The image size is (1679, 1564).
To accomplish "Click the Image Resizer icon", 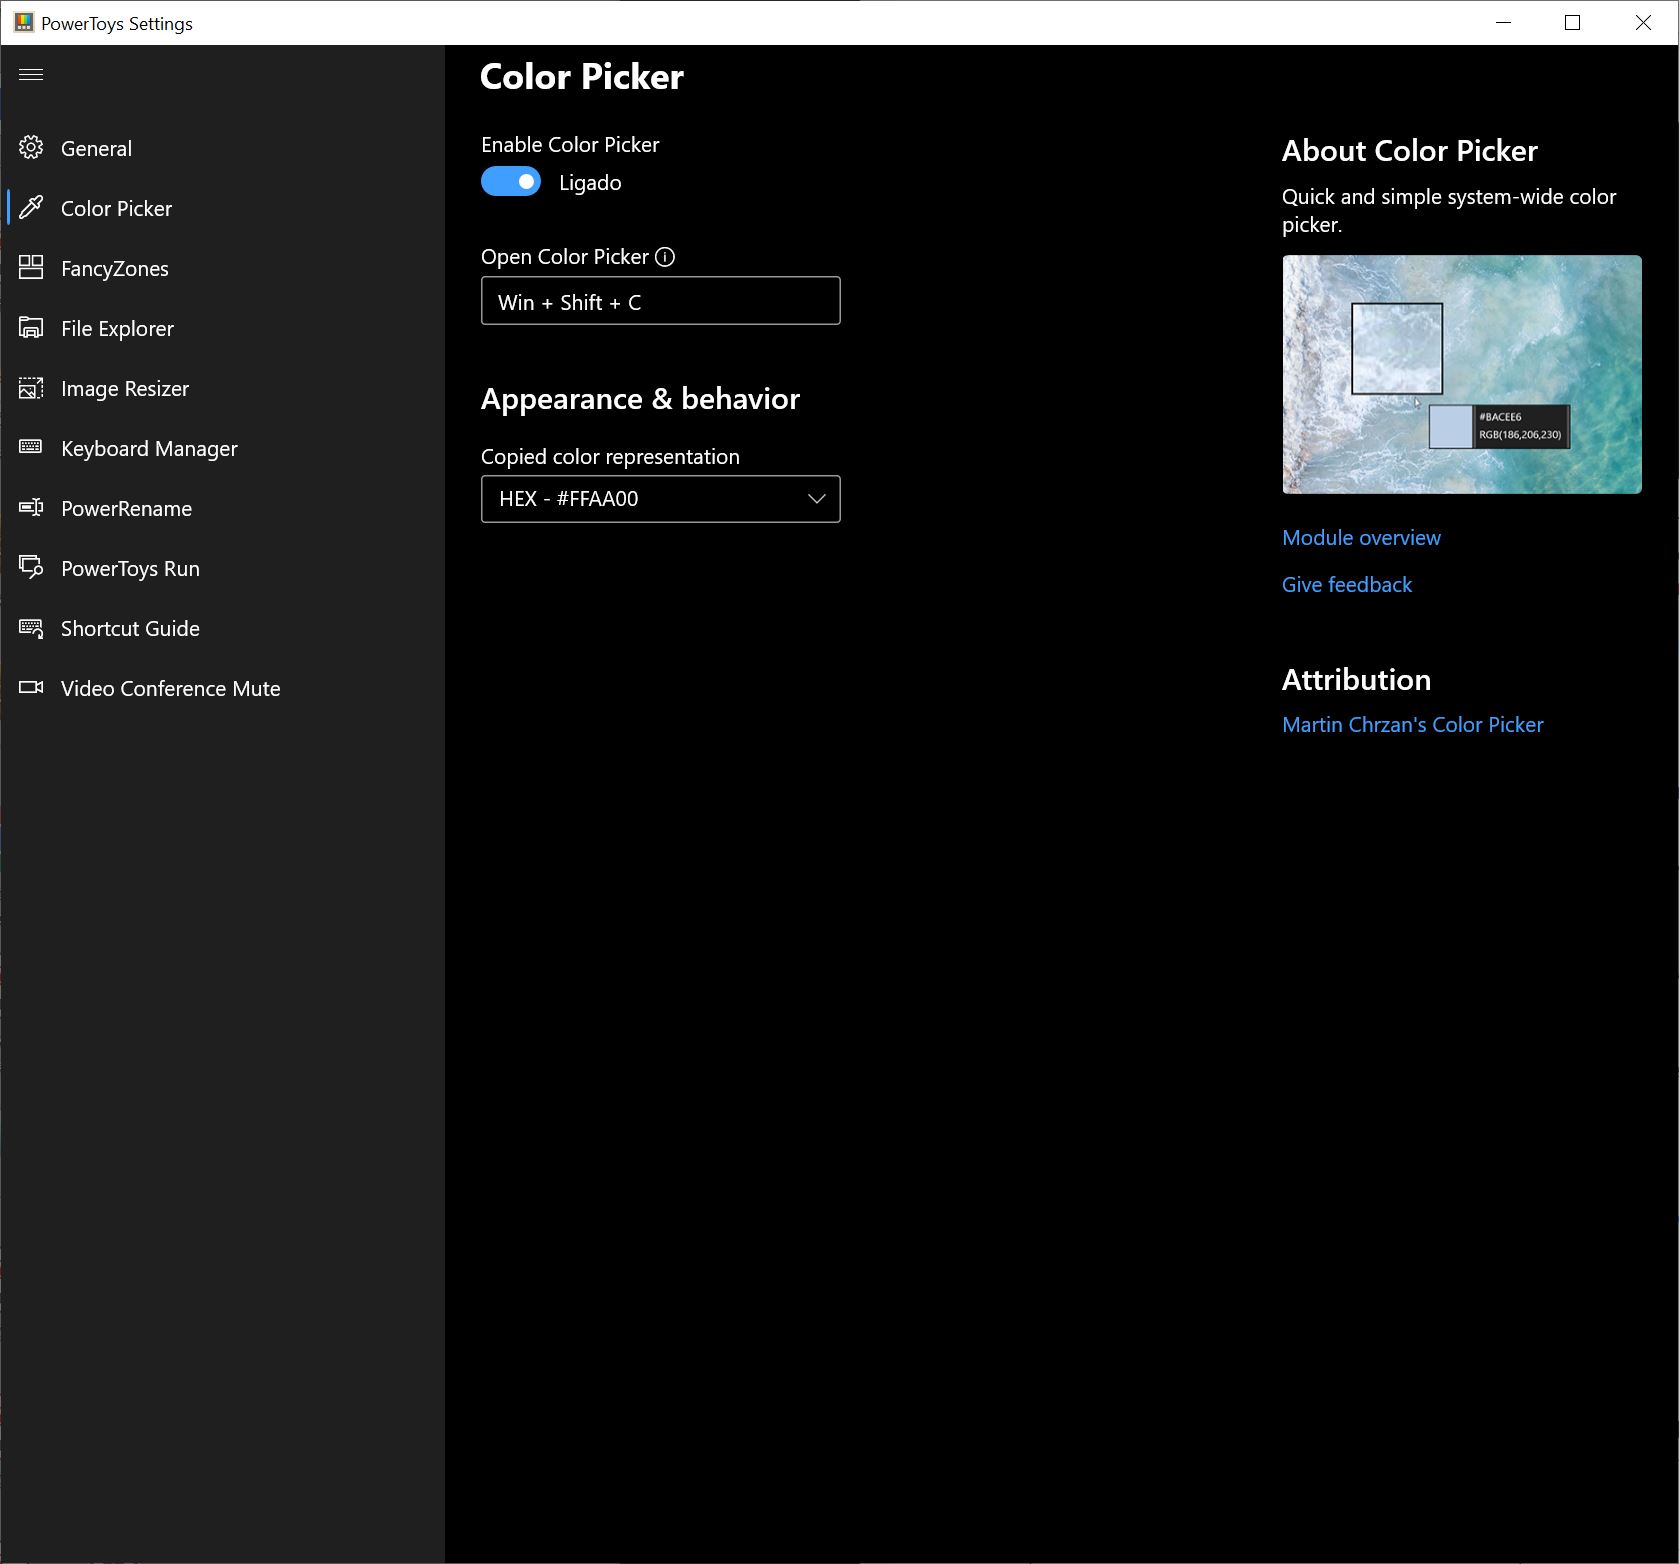I will [x=31, y=388].
